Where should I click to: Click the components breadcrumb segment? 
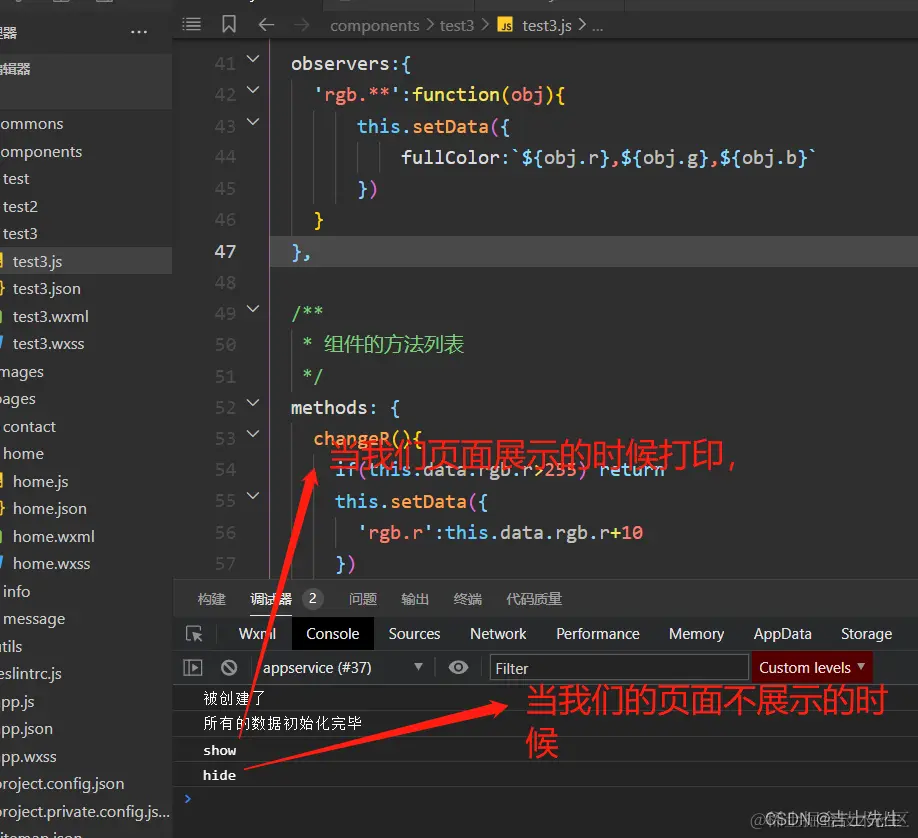[375, 26]
